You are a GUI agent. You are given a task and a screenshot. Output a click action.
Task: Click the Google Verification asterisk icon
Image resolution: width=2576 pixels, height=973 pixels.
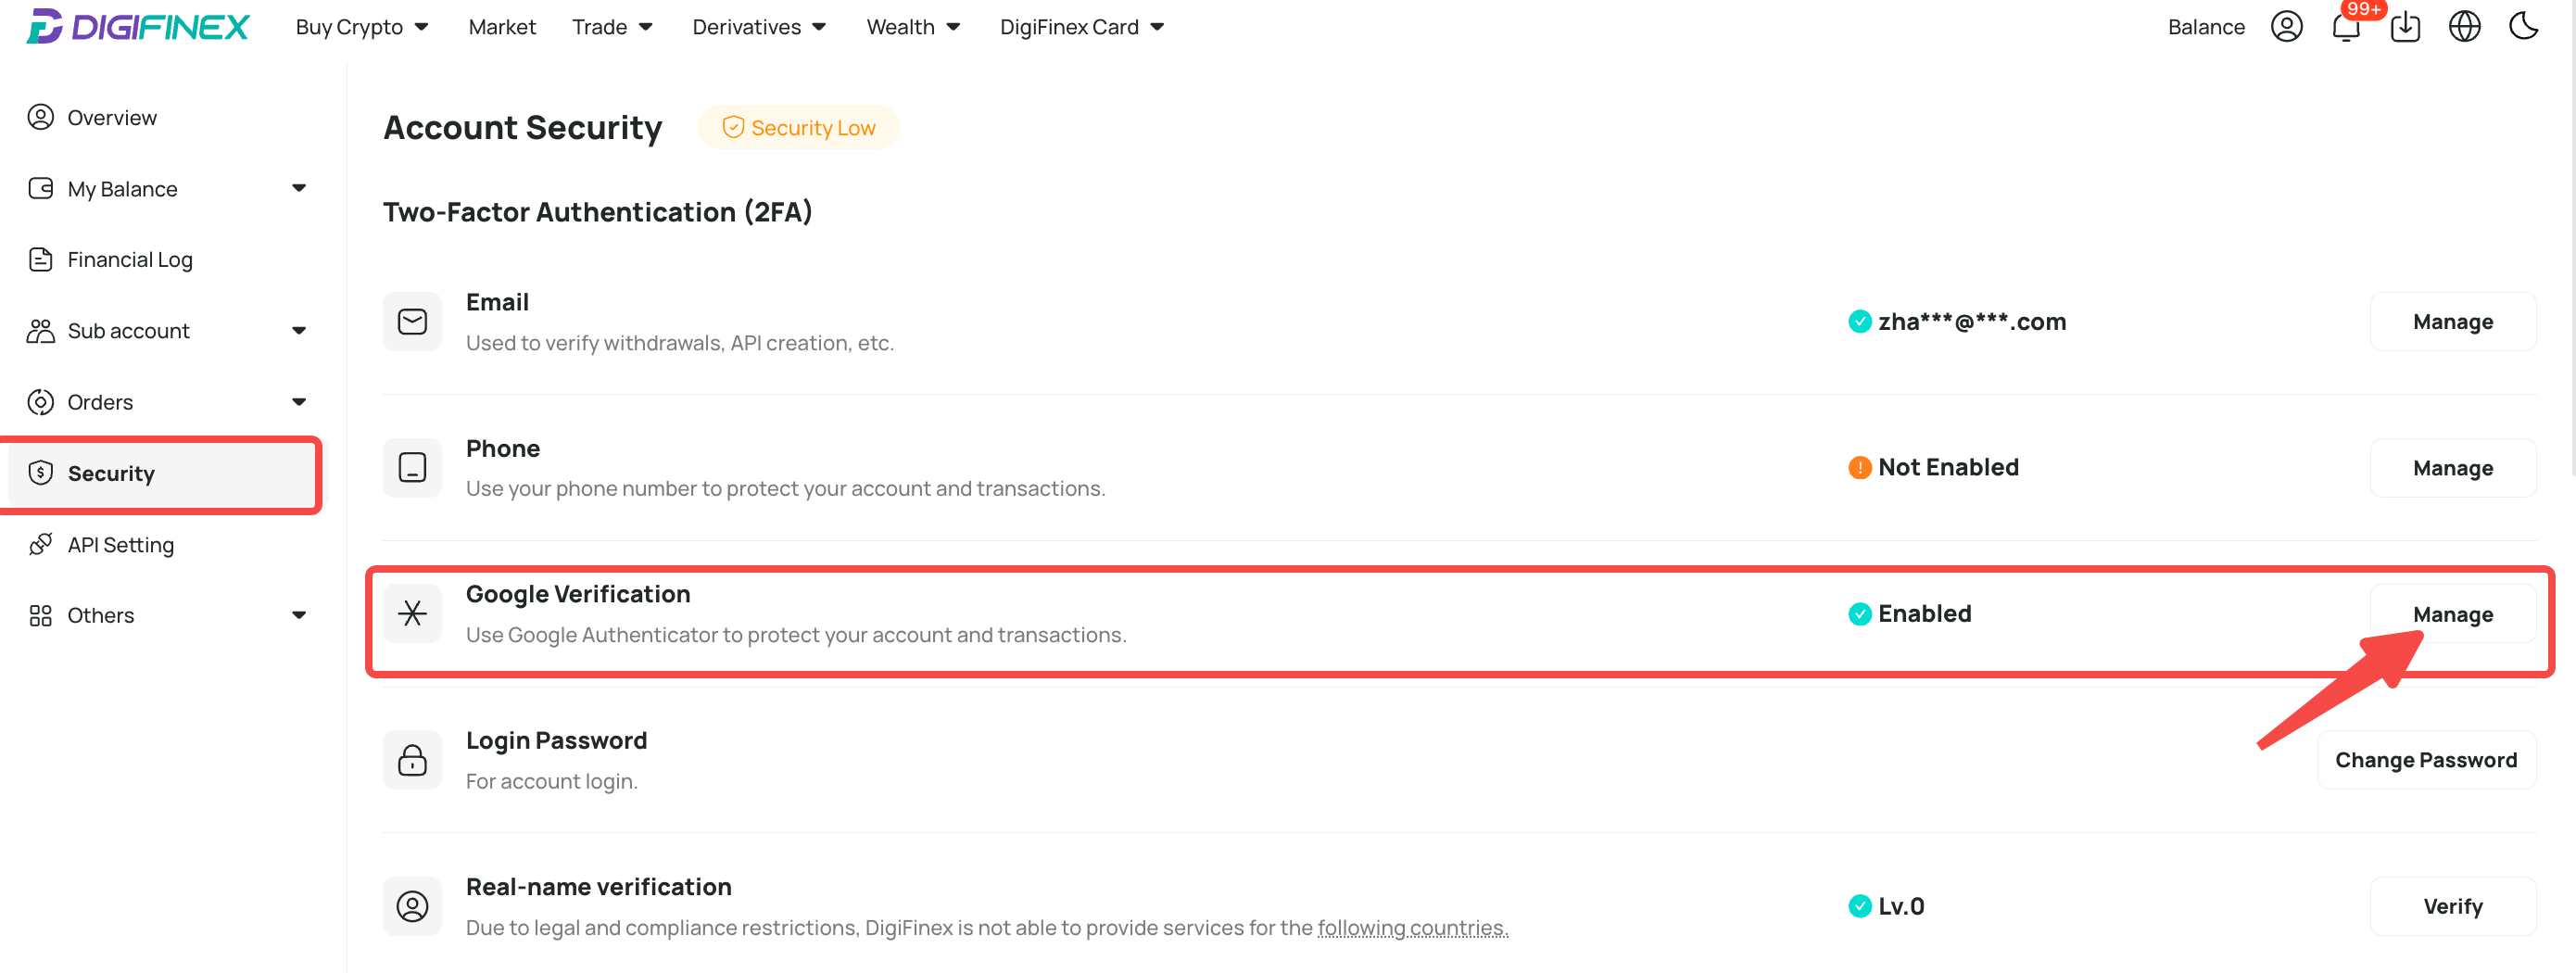point(412,614)
